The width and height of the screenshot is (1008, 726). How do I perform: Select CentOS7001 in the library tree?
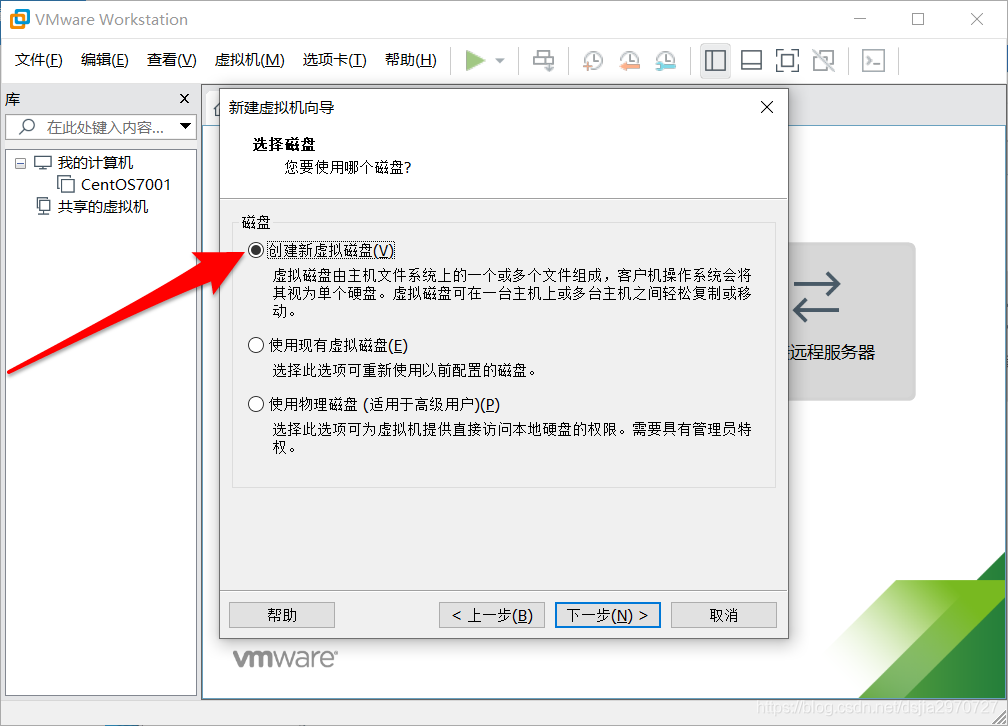125,185
